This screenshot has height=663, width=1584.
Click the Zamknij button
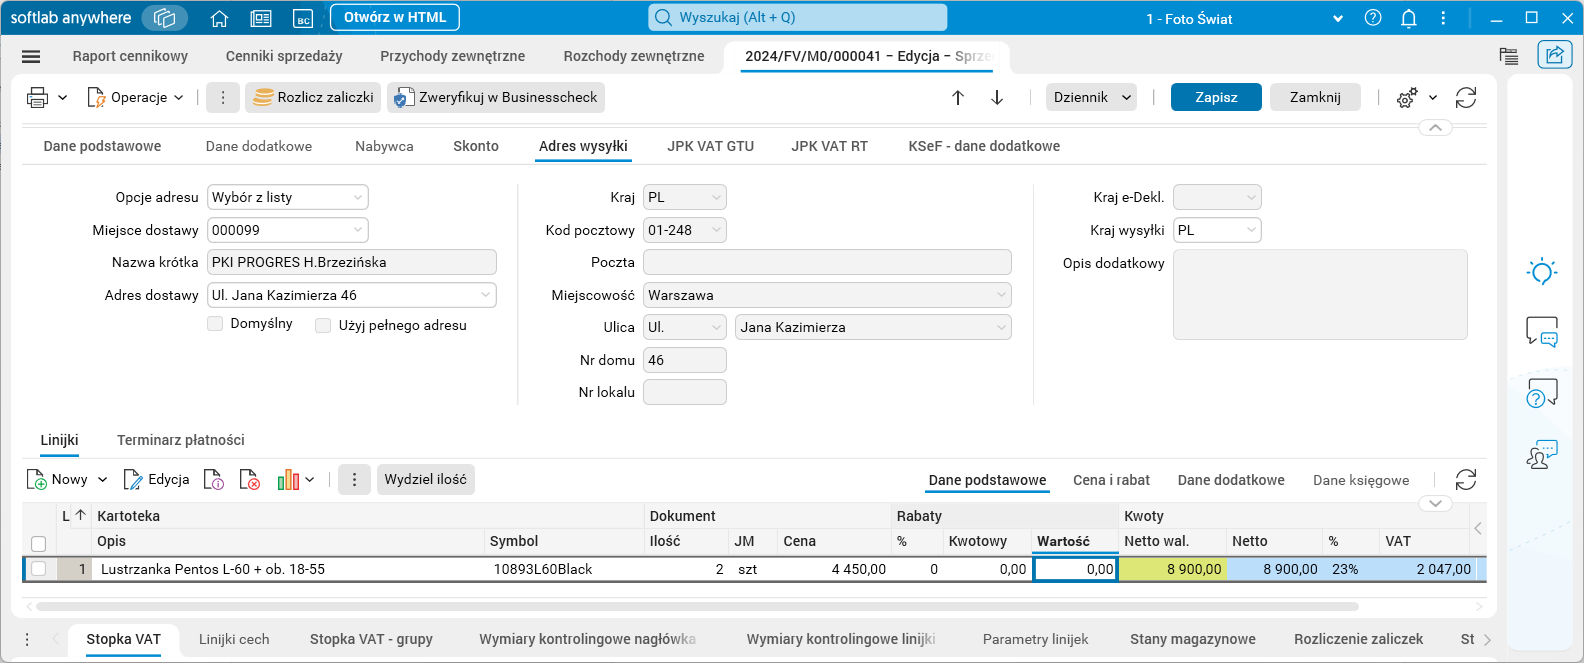point(1315,97)
